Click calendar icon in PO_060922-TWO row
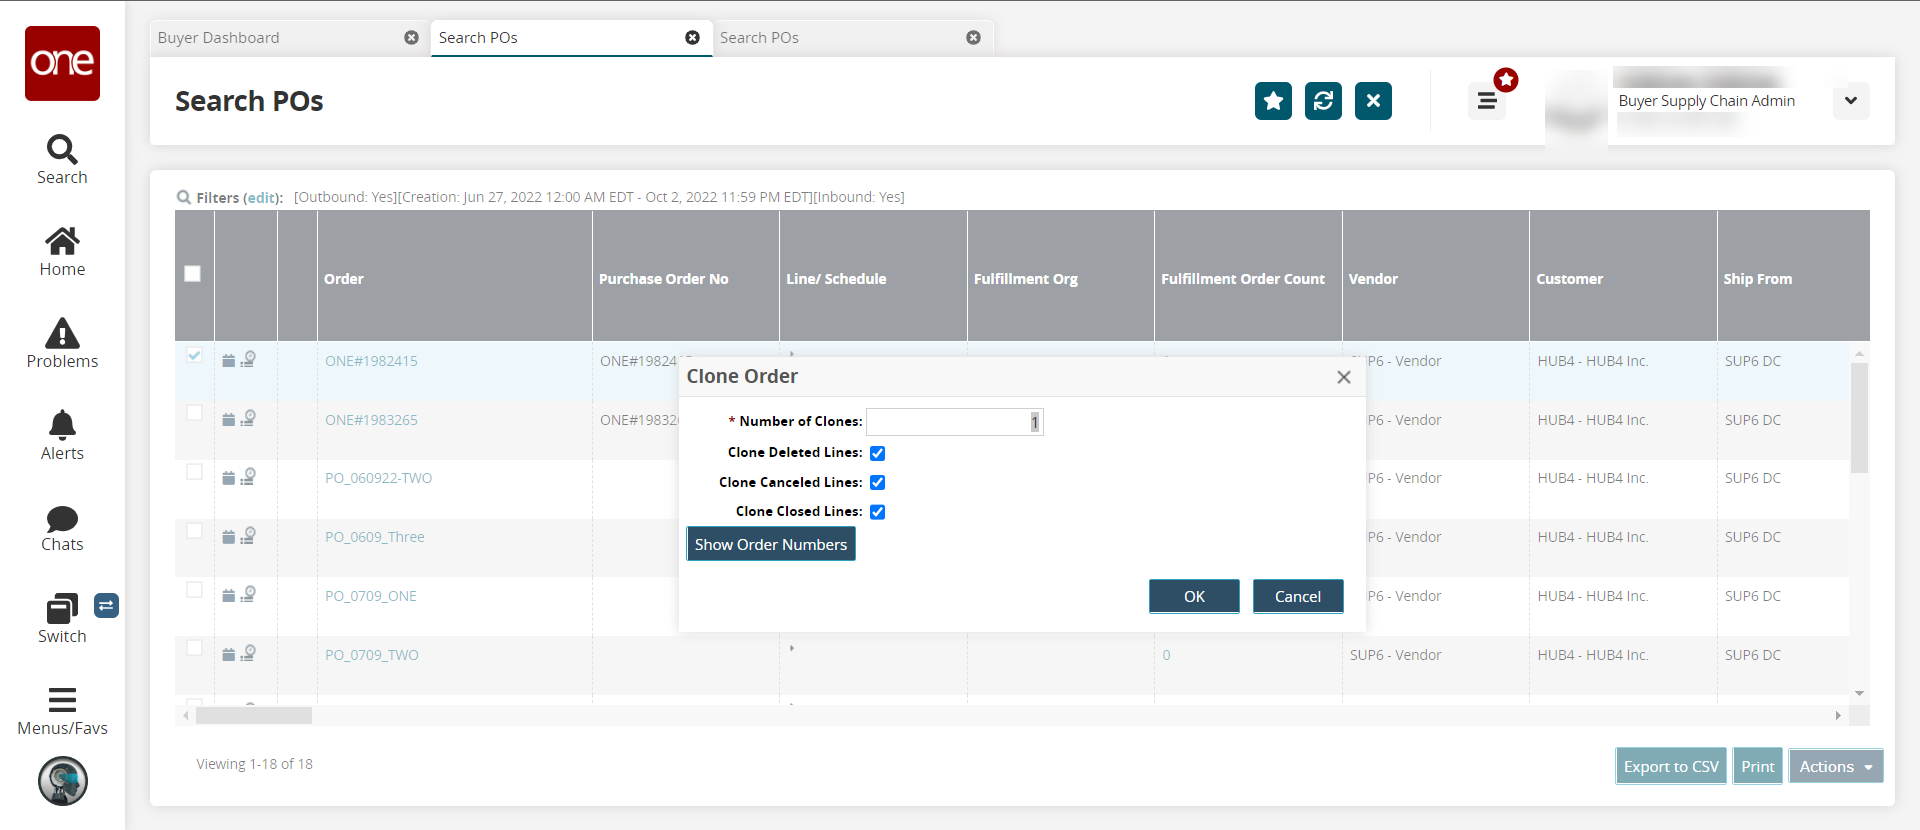The height and width of the screenshot is (830, 1920). 229,479
